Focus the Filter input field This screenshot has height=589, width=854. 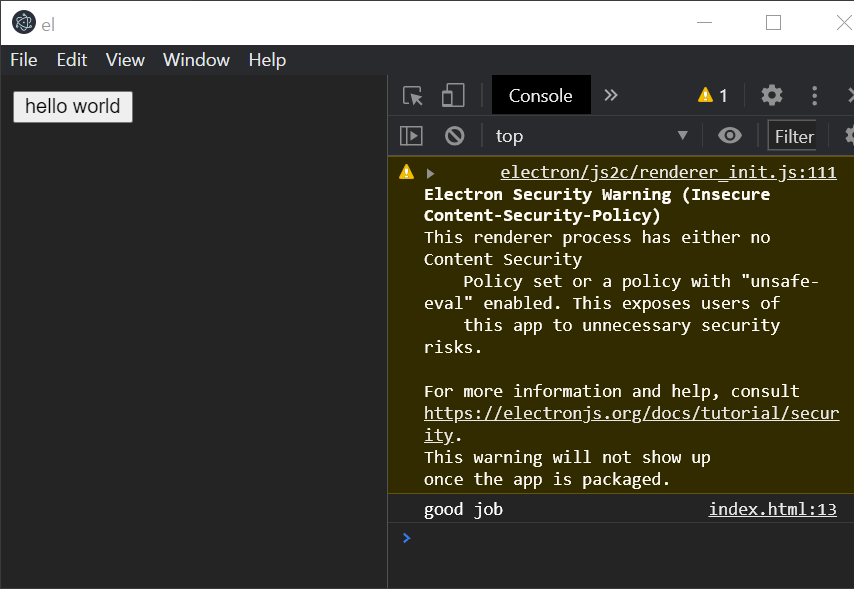tap(792, 136)
